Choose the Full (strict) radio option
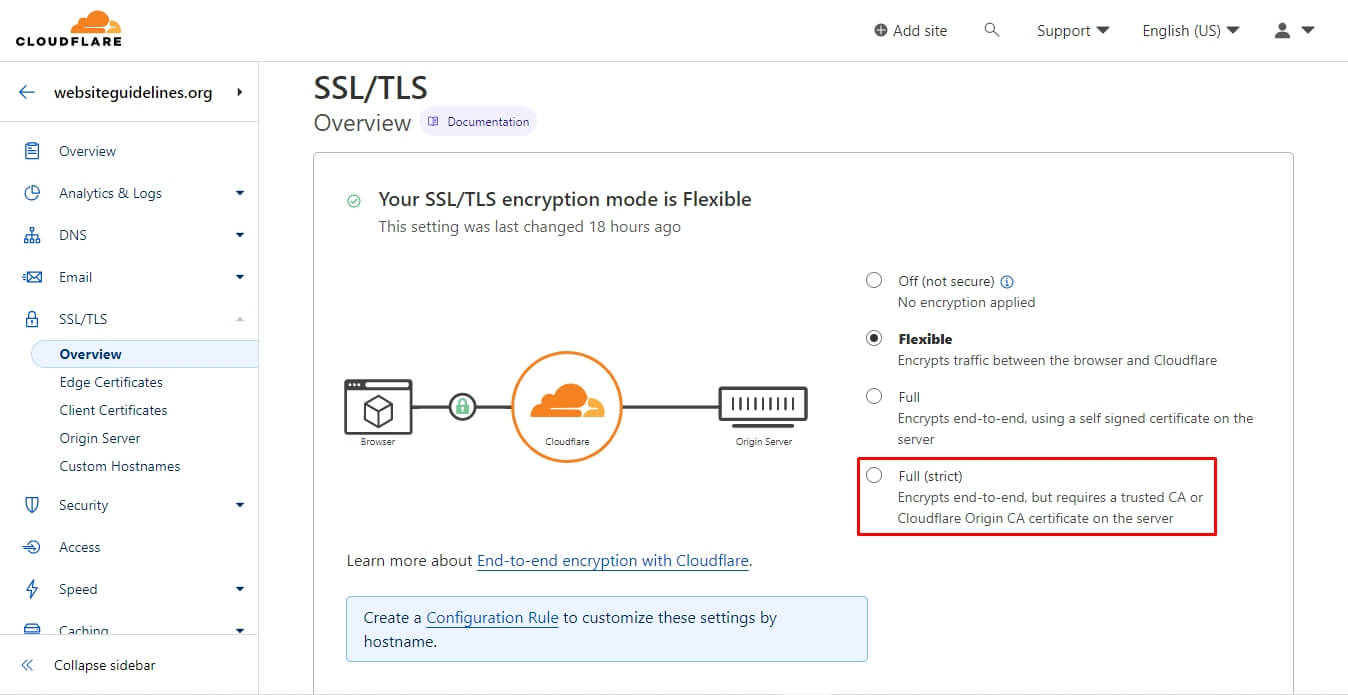The image size is (1348, 695). tap(874, 475)
